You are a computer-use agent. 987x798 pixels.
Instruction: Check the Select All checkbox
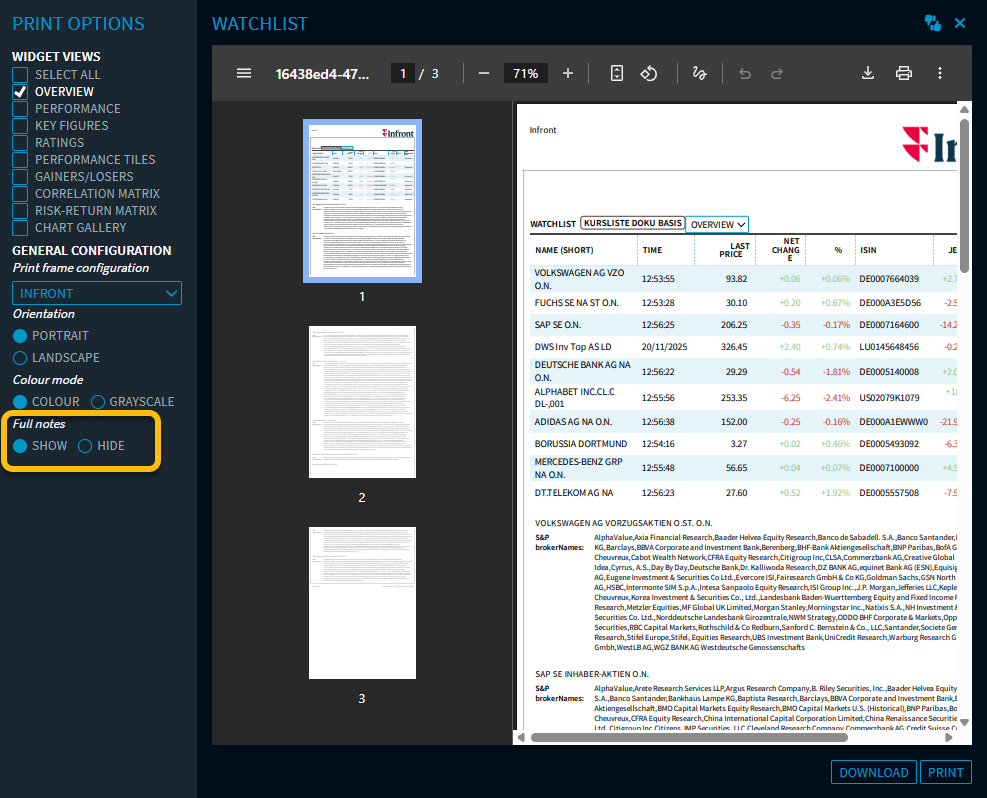(20, 75)
